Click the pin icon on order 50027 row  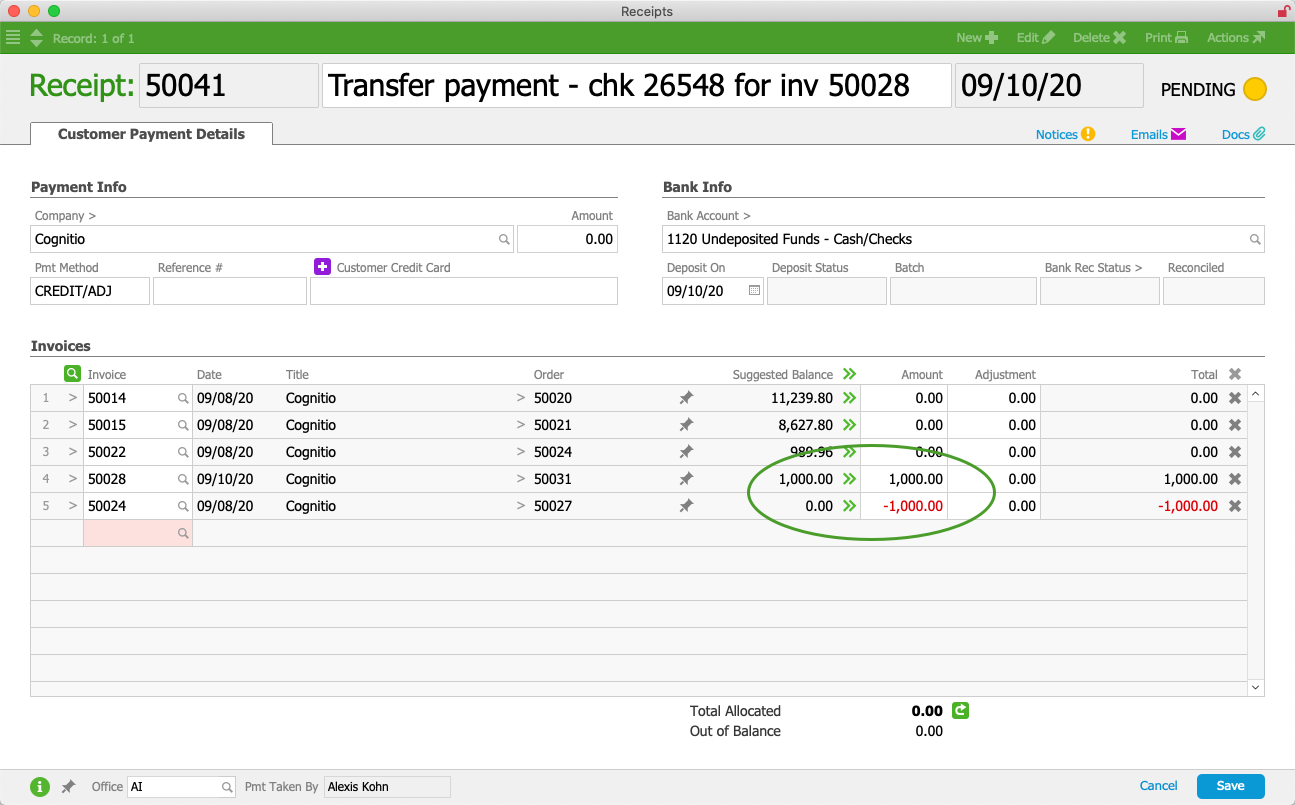[686, 506]
